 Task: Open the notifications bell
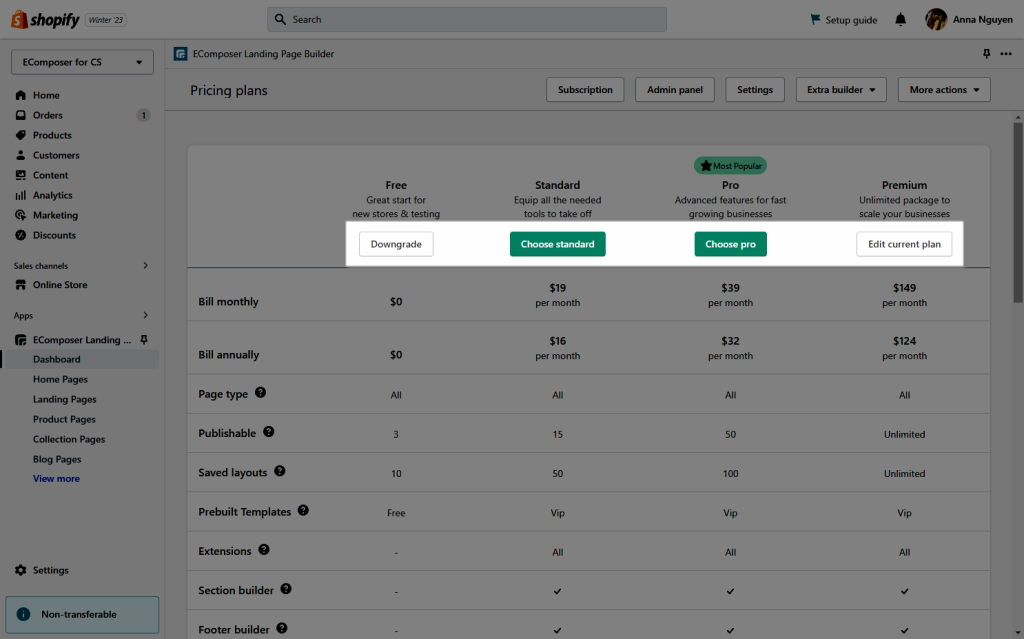click(901, 20)
